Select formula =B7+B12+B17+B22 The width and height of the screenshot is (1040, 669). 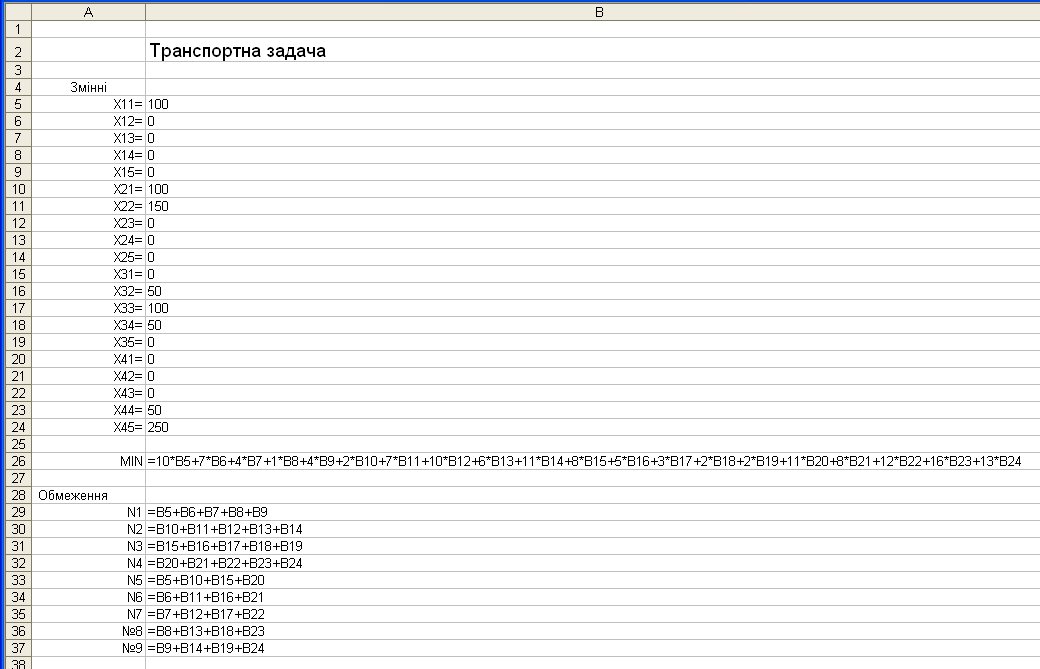pyautogui.click(x=592, y=614)
